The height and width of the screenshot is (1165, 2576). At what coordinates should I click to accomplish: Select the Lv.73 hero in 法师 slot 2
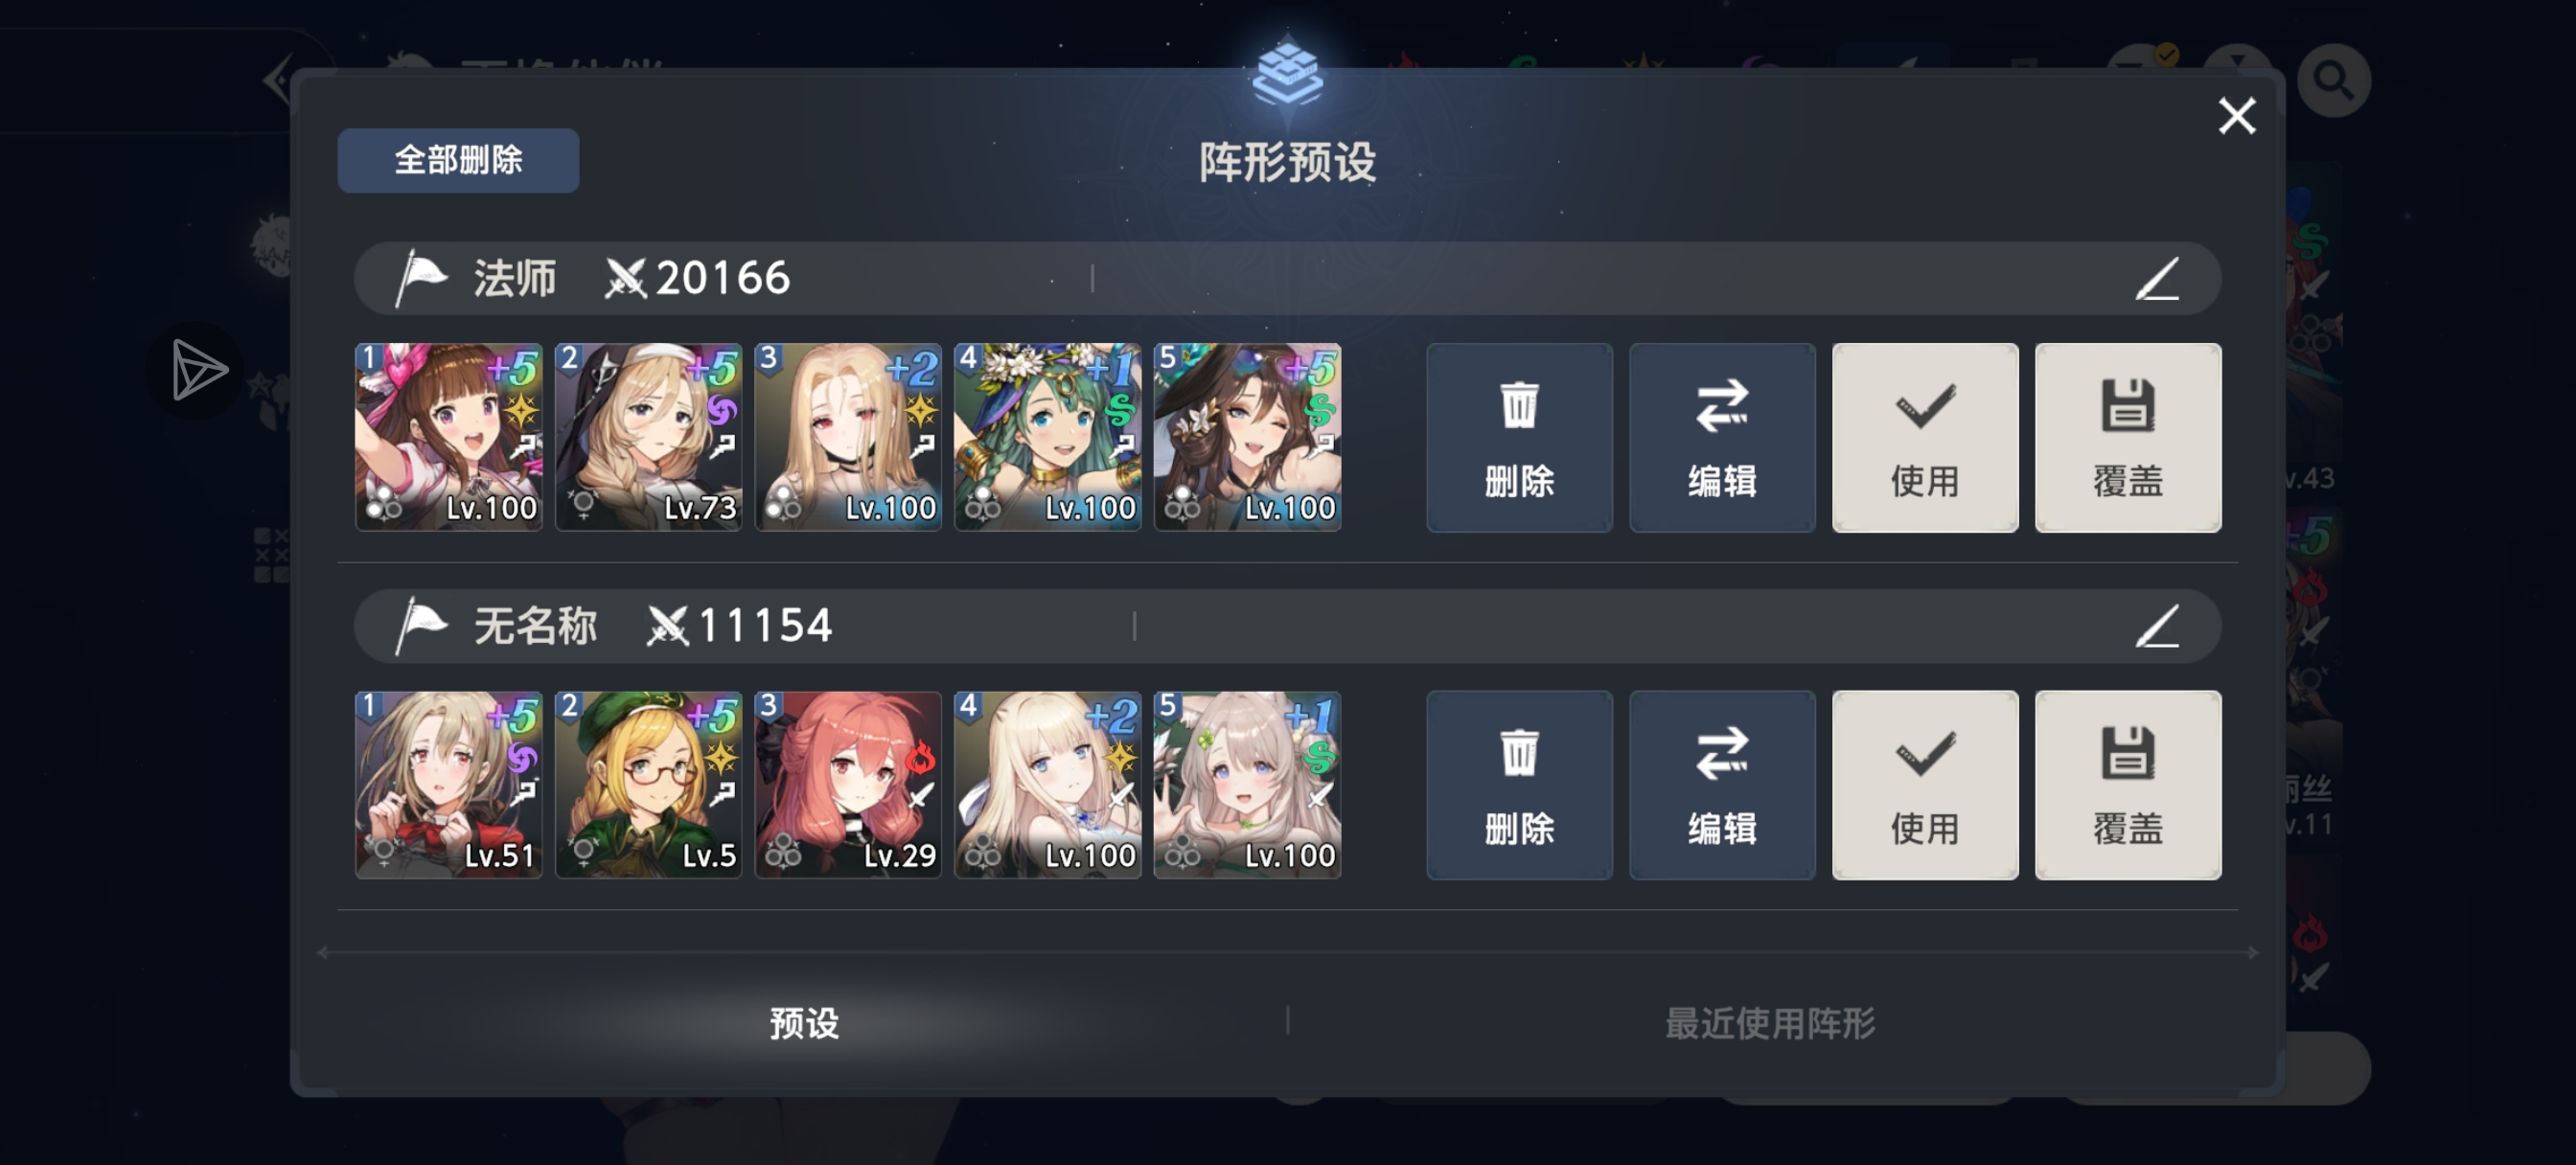coord(648,437)
